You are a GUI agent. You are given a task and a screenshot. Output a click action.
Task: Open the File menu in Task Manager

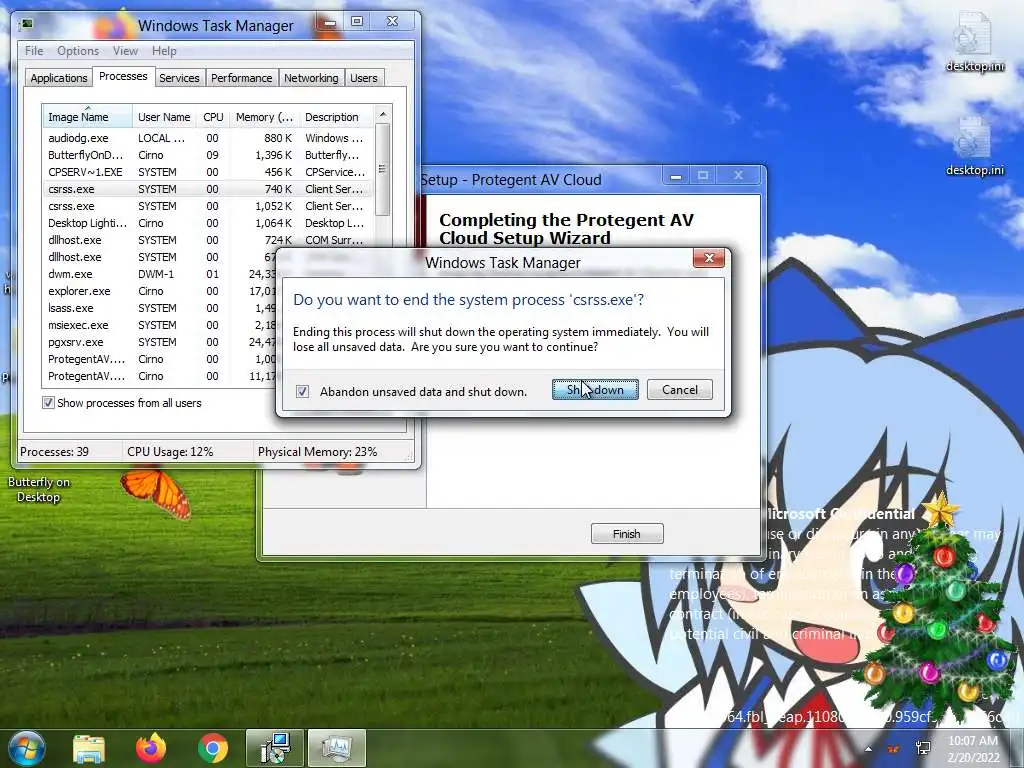click(x=34, y=50)
